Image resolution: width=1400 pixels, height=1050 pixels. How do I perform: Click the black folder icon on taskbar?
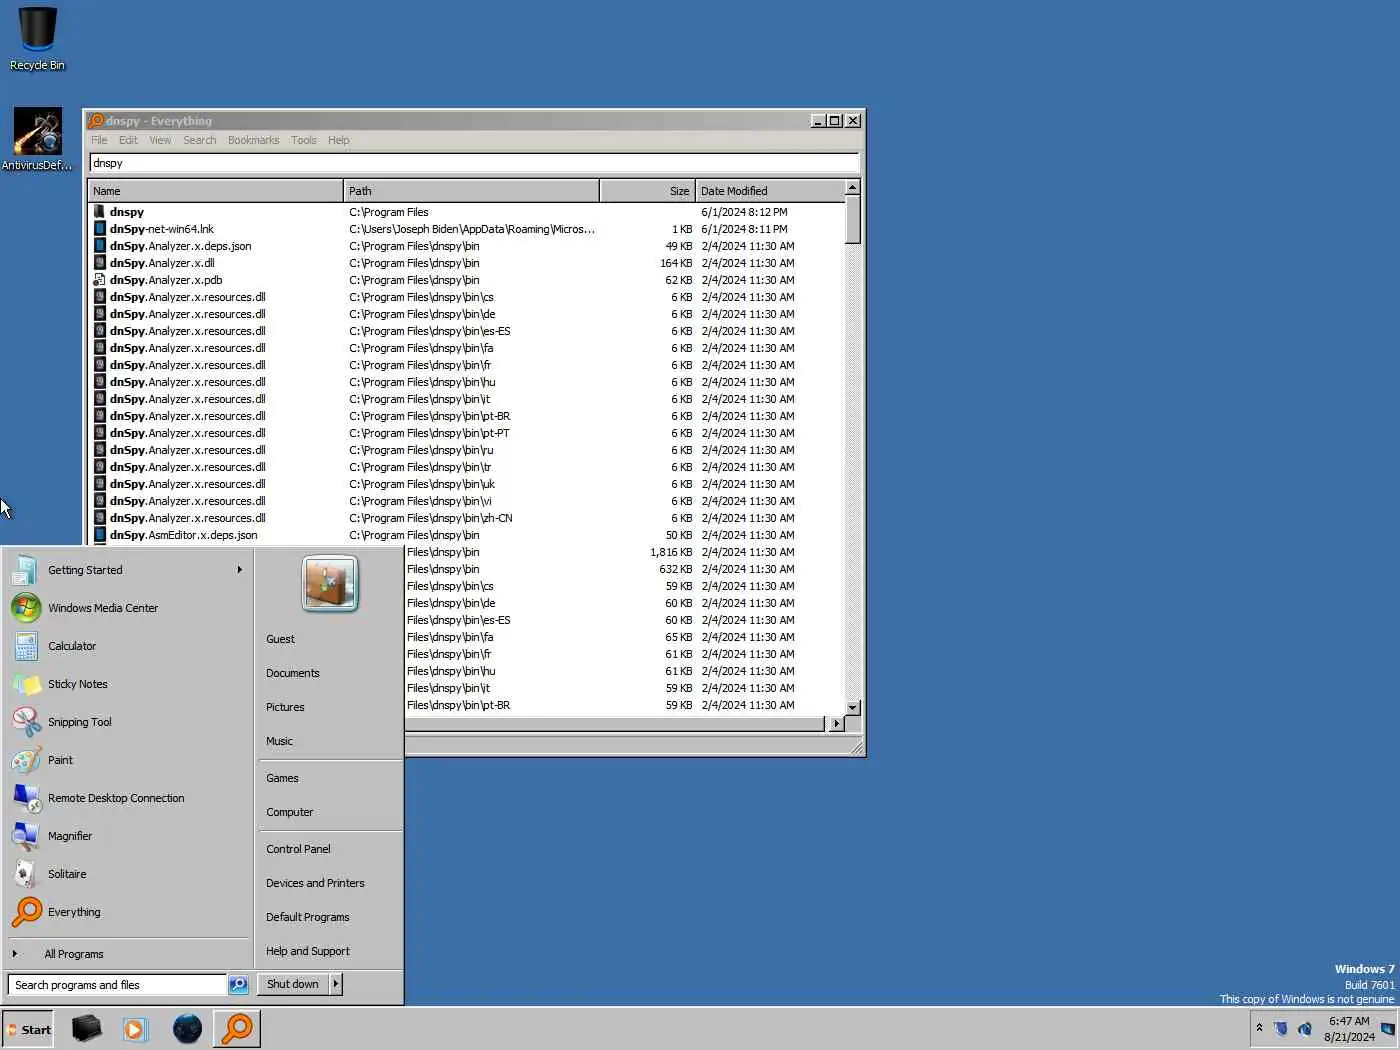[86, 1028]
